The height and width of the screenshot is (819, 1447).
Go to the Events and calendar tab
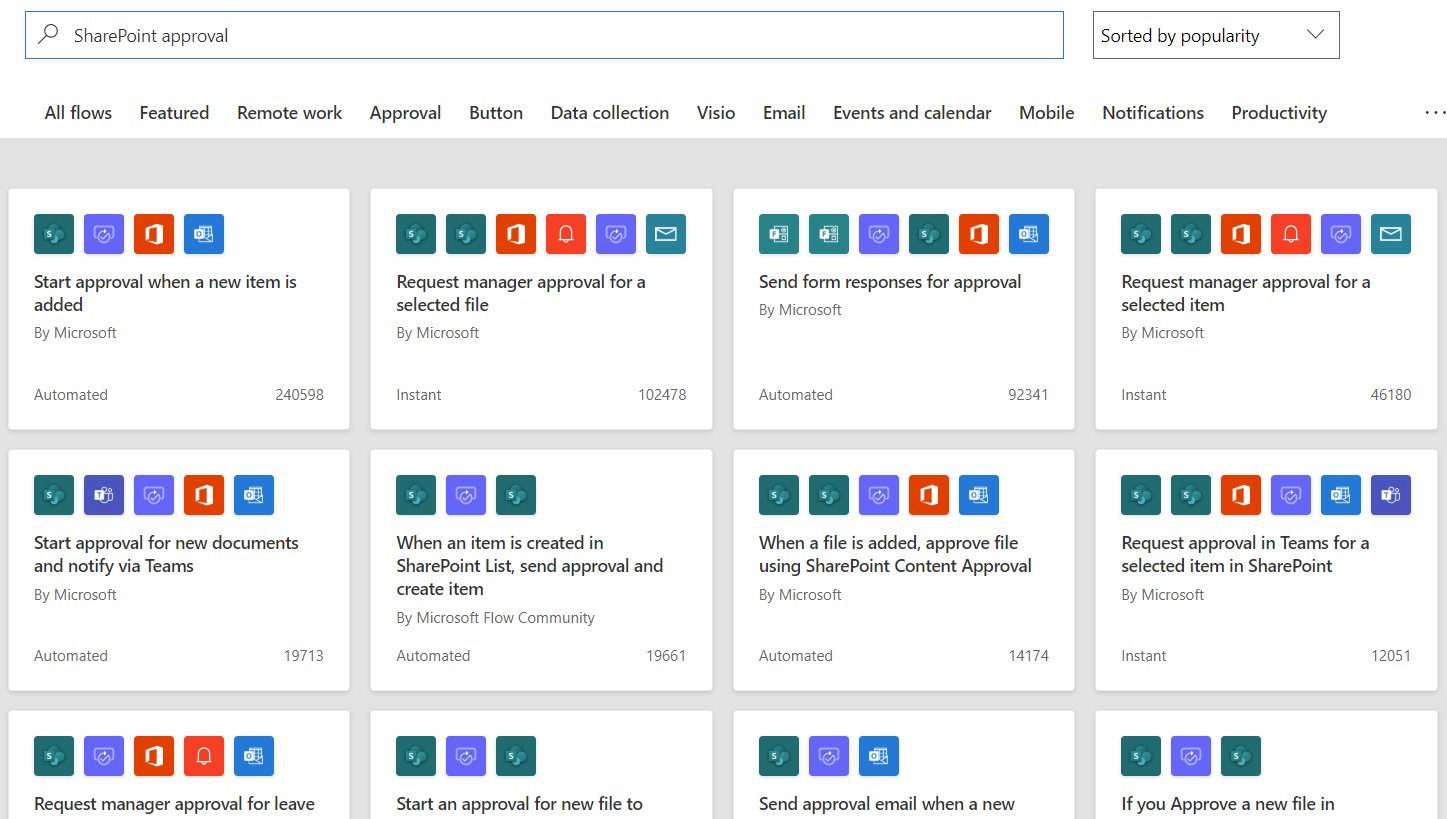[912, 113]
